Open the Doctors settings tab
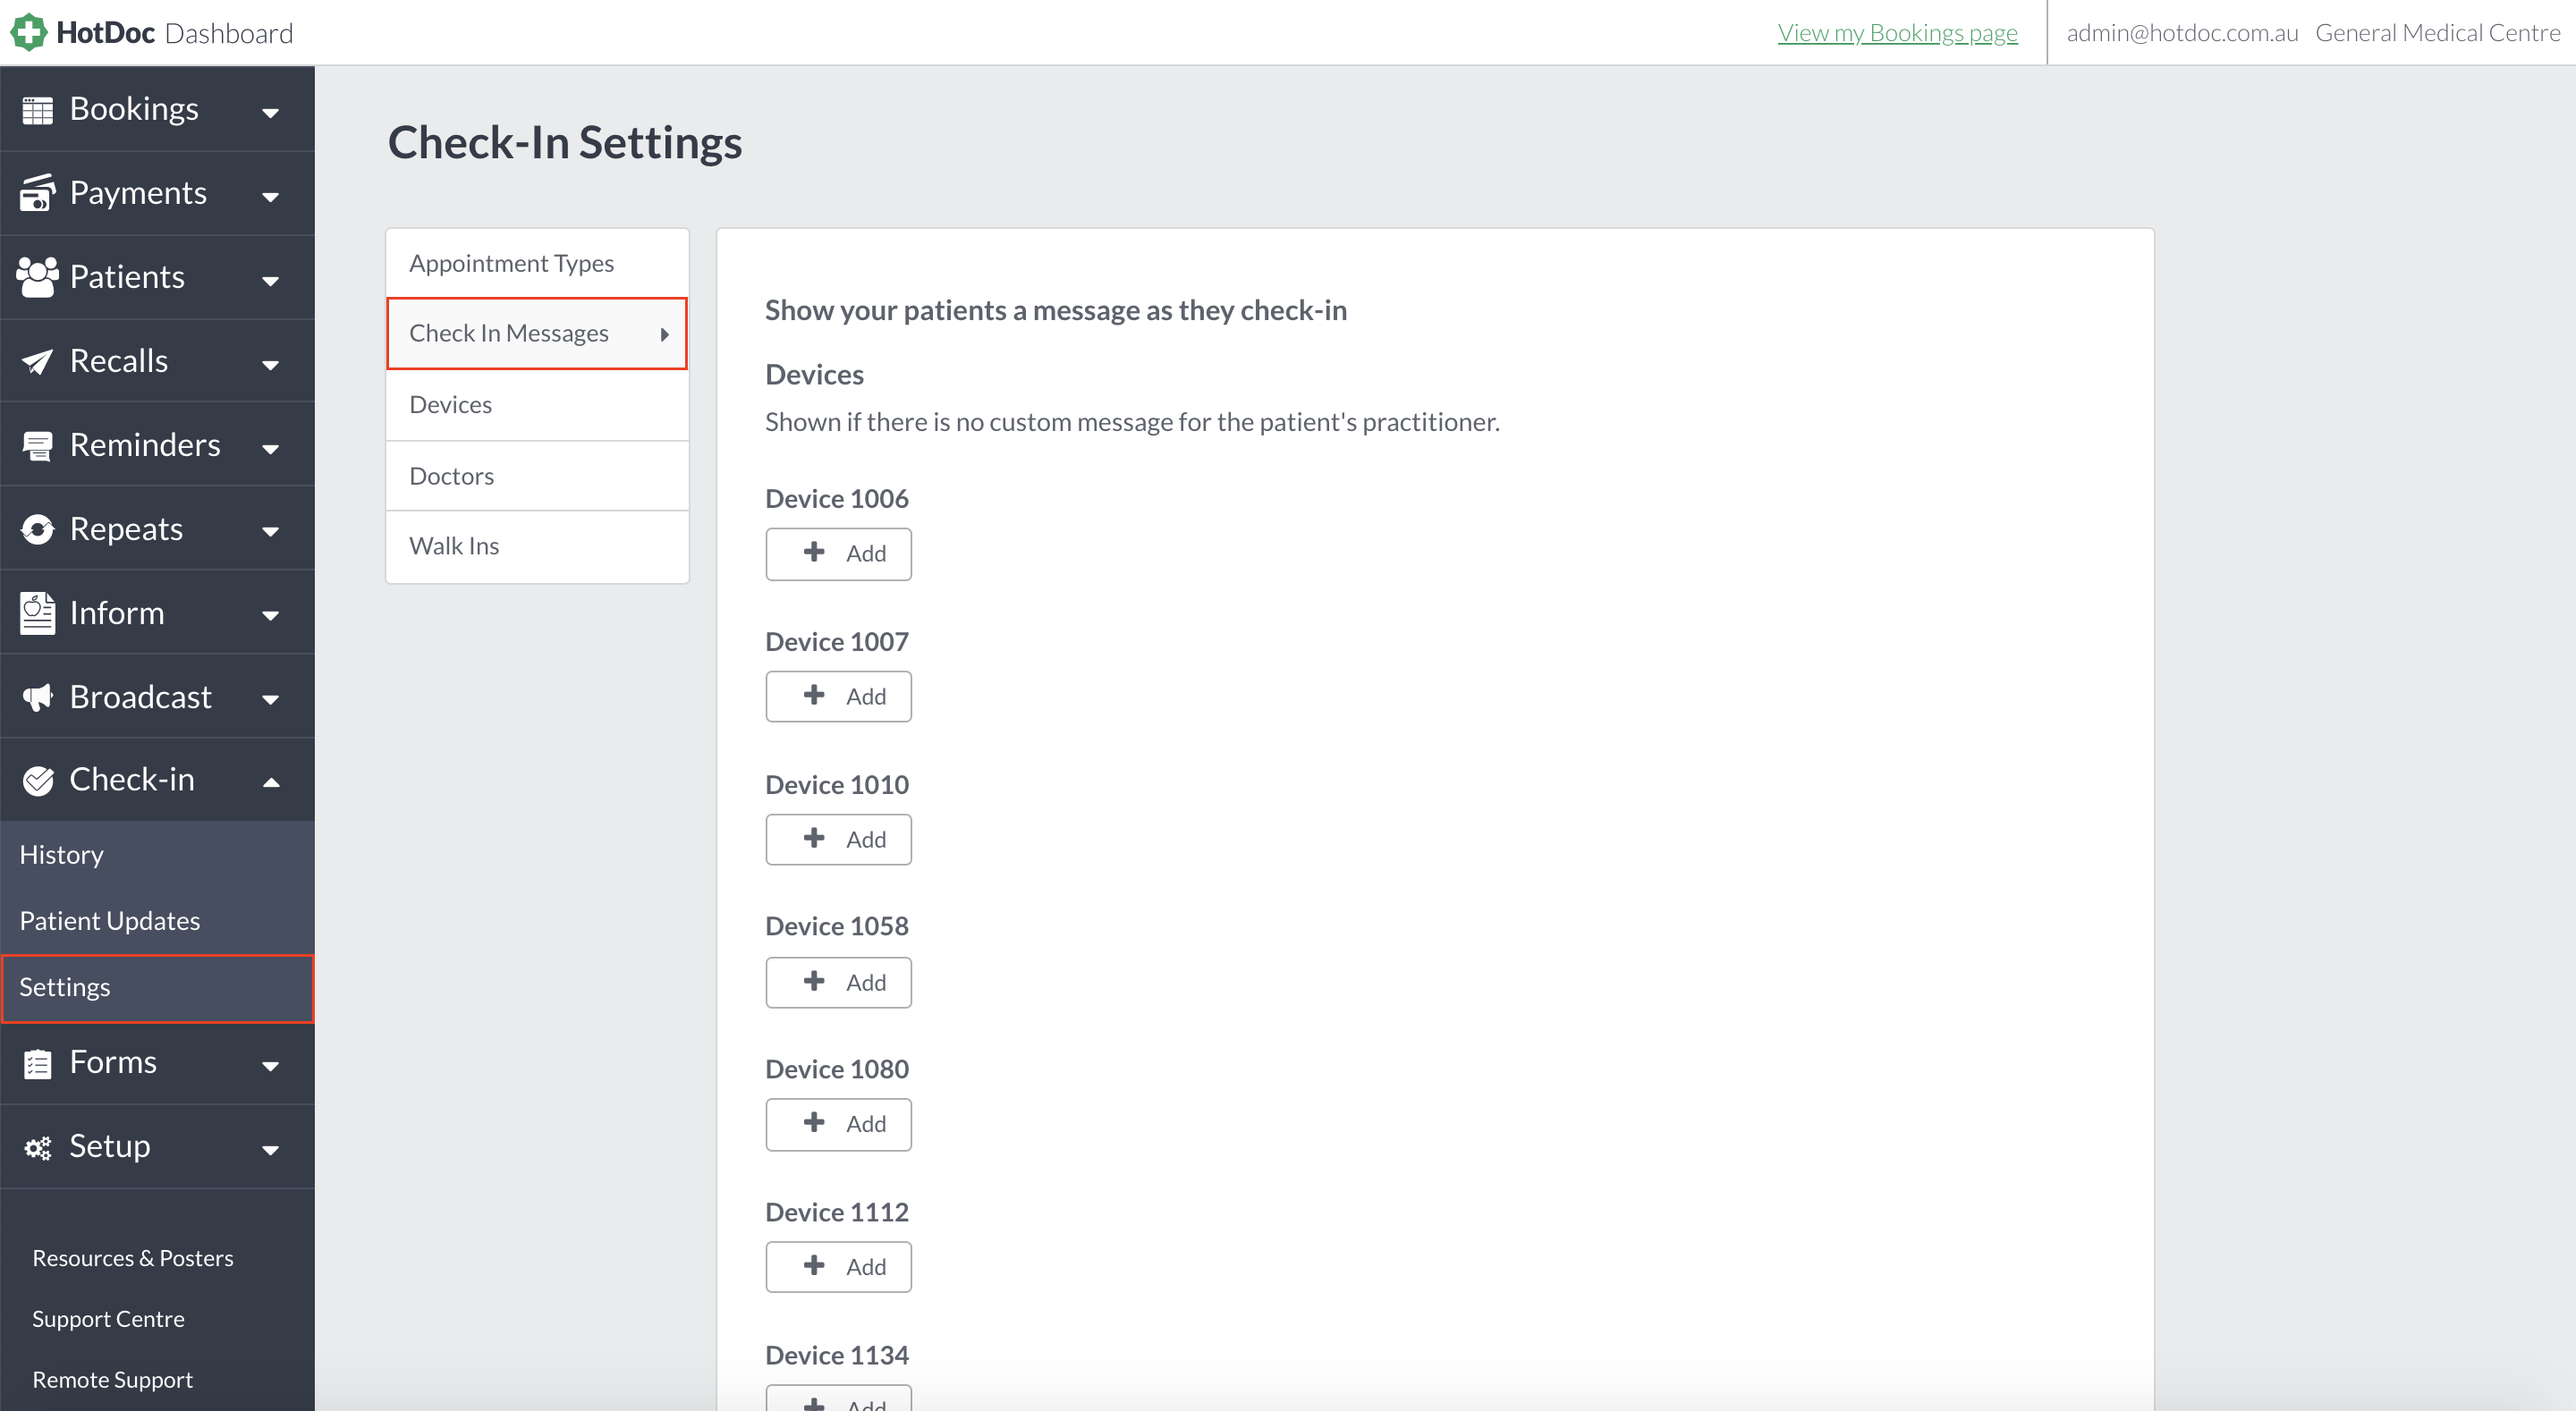Screen dimensions: 2576x1411 [537, 476]
